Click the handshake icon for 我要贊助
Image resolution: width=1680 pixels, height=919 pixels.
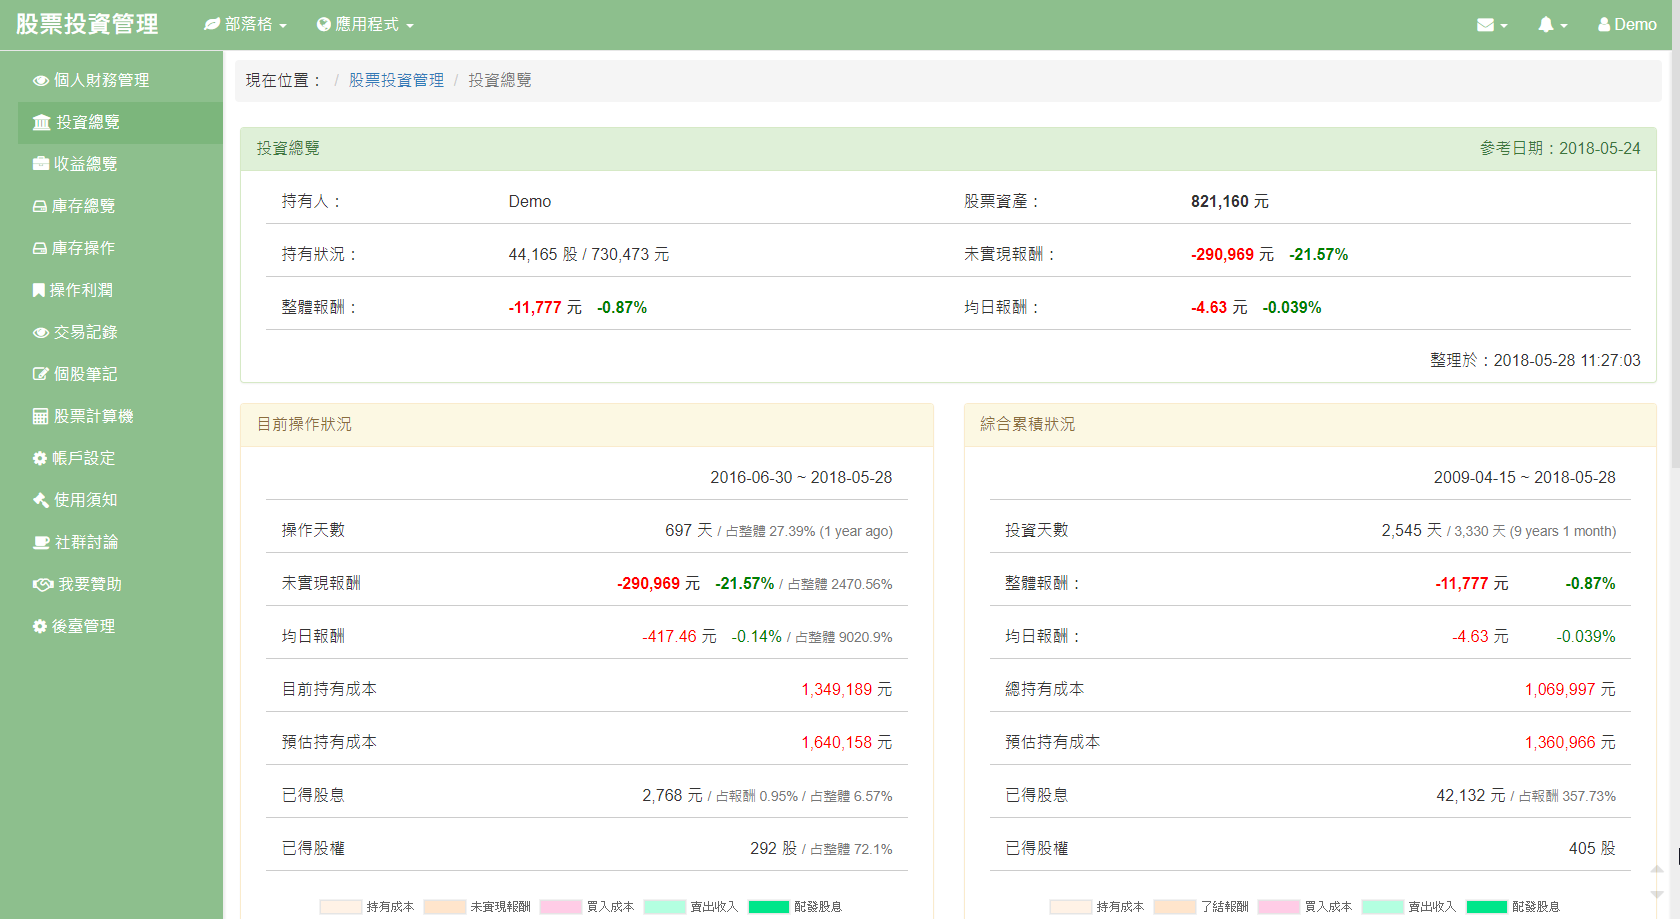click(x=43, y=584)
